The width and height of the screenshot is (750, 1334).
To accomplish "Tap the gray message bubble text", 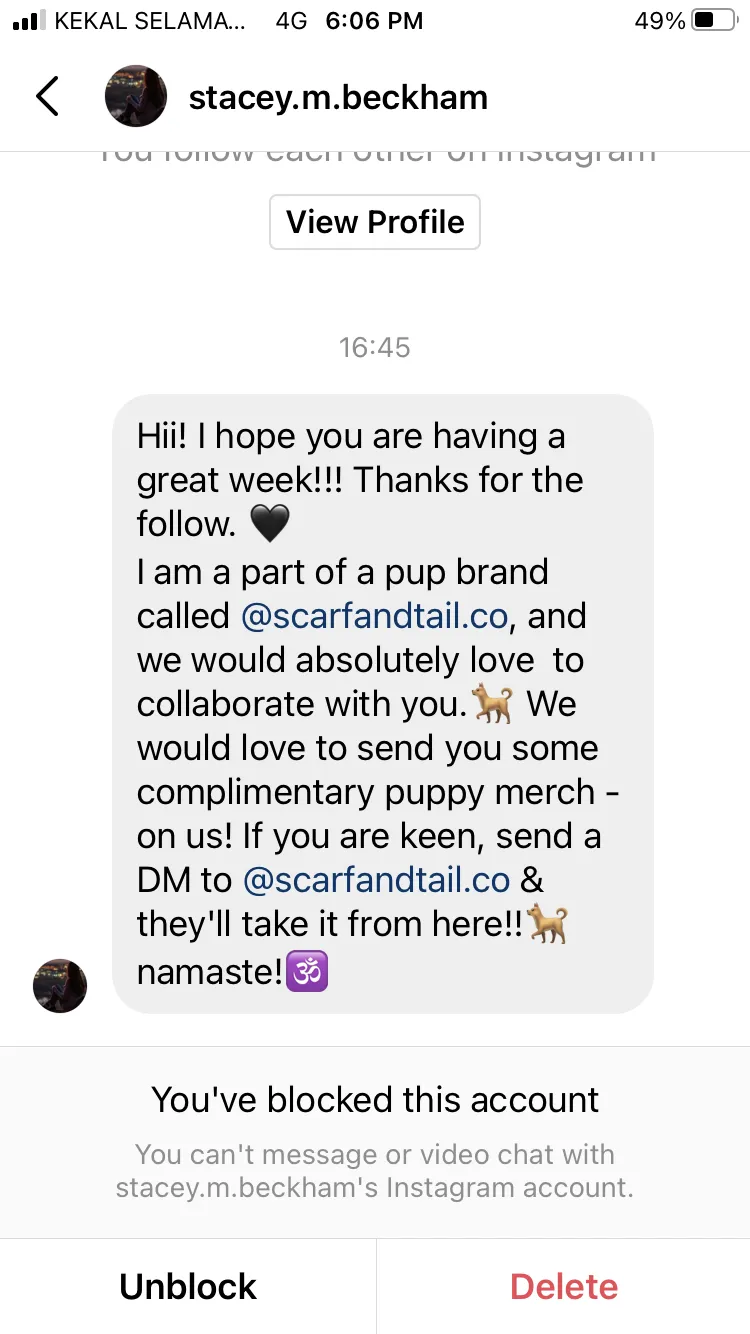I will click(383, 704).
